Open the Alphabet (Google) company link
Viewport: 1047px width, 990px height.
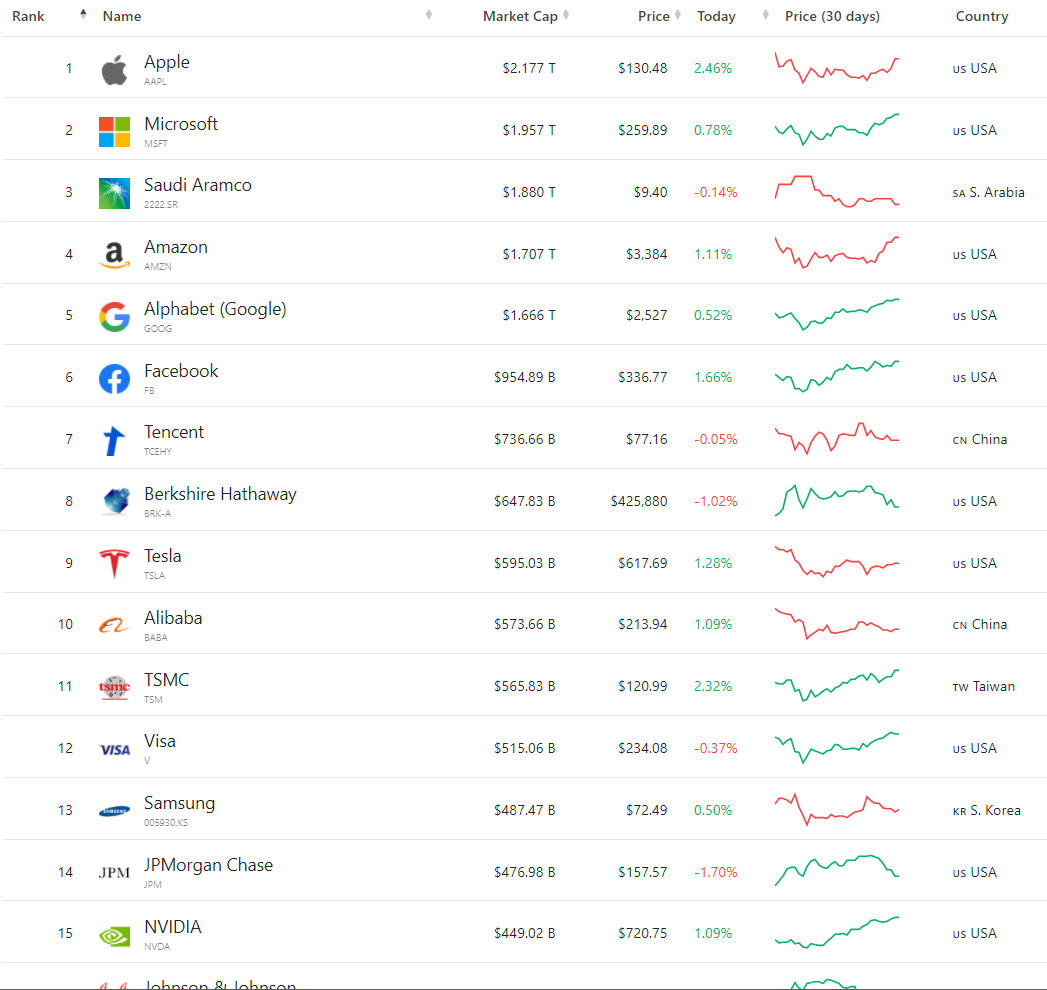click(215, 309)
